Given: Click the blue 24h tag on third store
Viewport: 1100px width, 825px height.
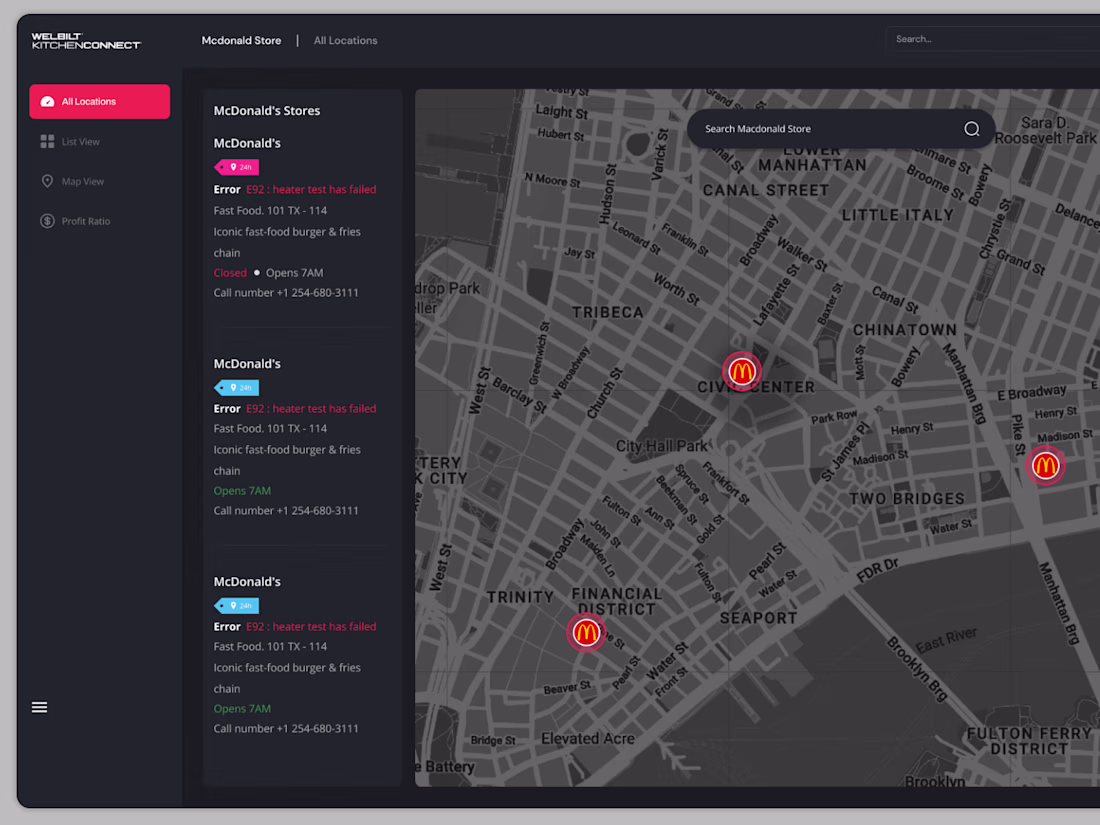Looking at the screenshot, I should point(236,605).
